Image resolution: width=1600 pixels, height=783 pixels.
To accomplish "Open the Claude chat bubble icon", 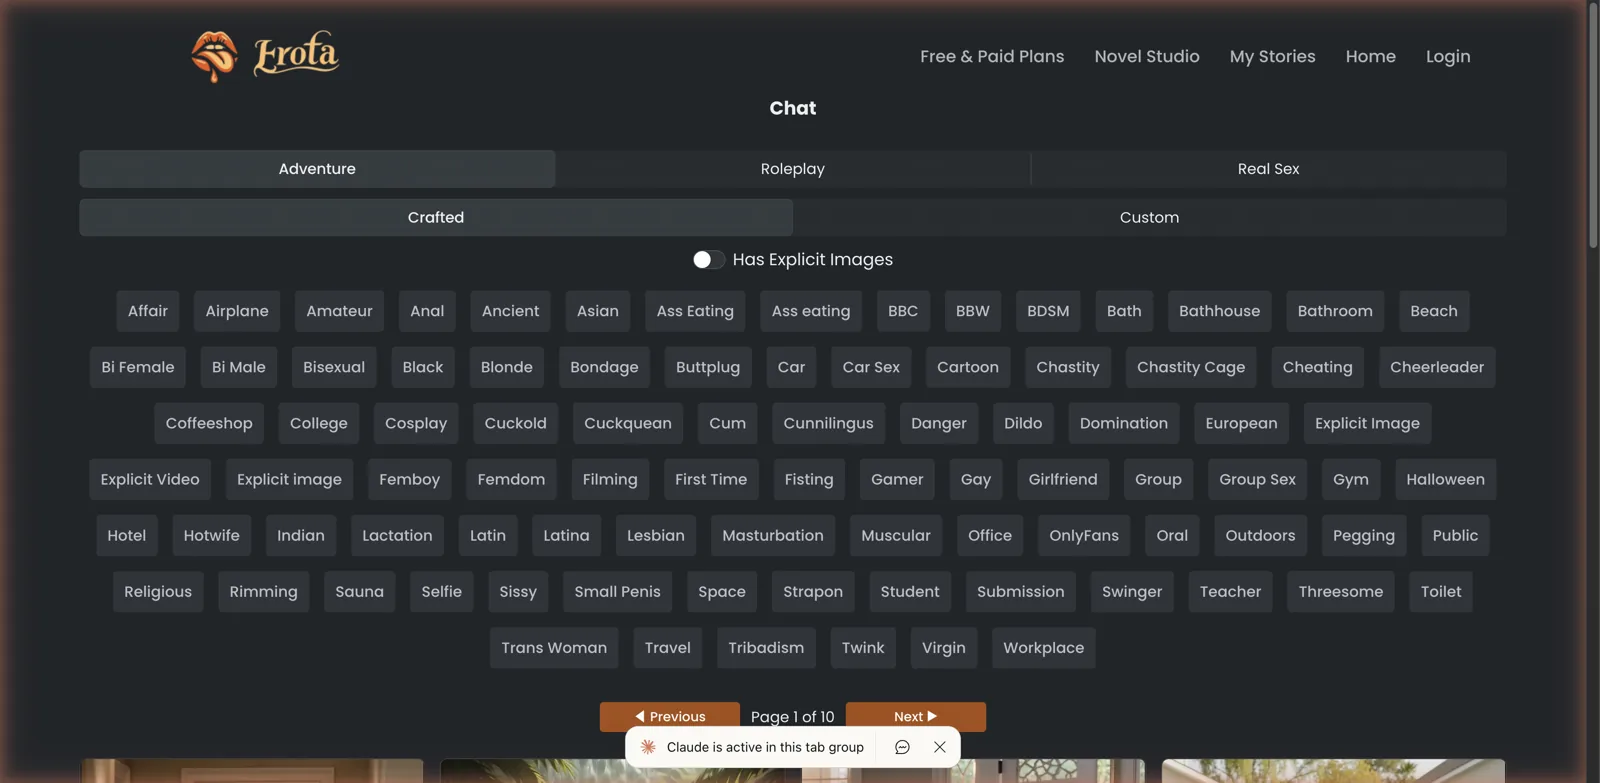I will point(902,747).
